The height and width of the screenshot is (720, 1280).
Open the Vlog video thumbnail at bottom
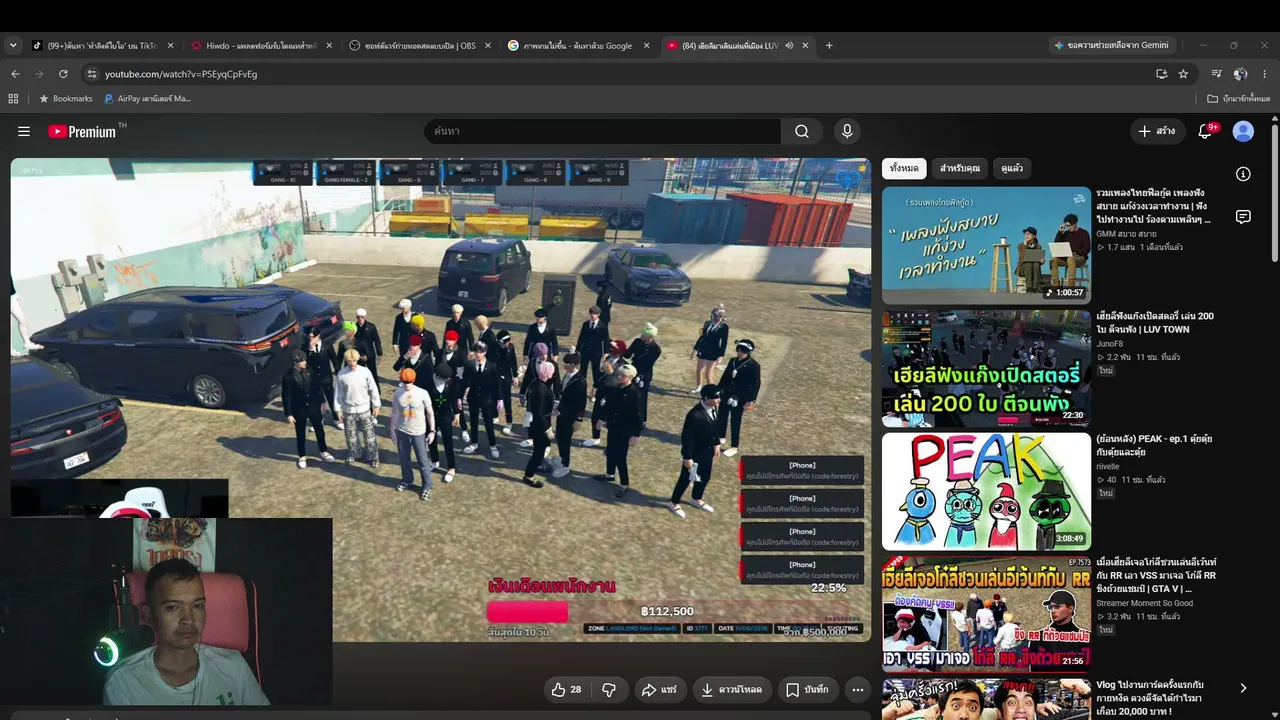tap(986, 699)
